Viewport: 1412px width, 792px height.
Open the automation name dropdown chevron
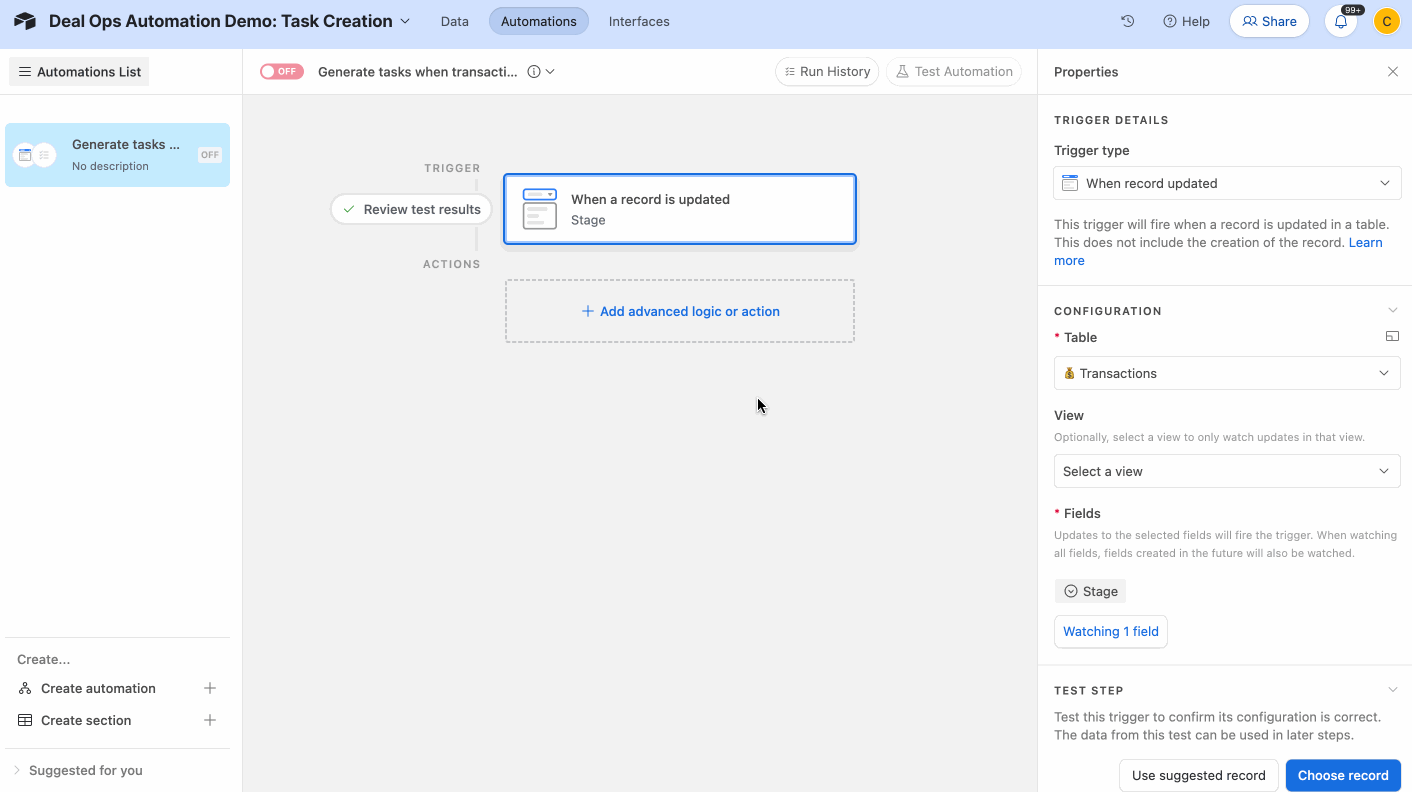point(550,72)
